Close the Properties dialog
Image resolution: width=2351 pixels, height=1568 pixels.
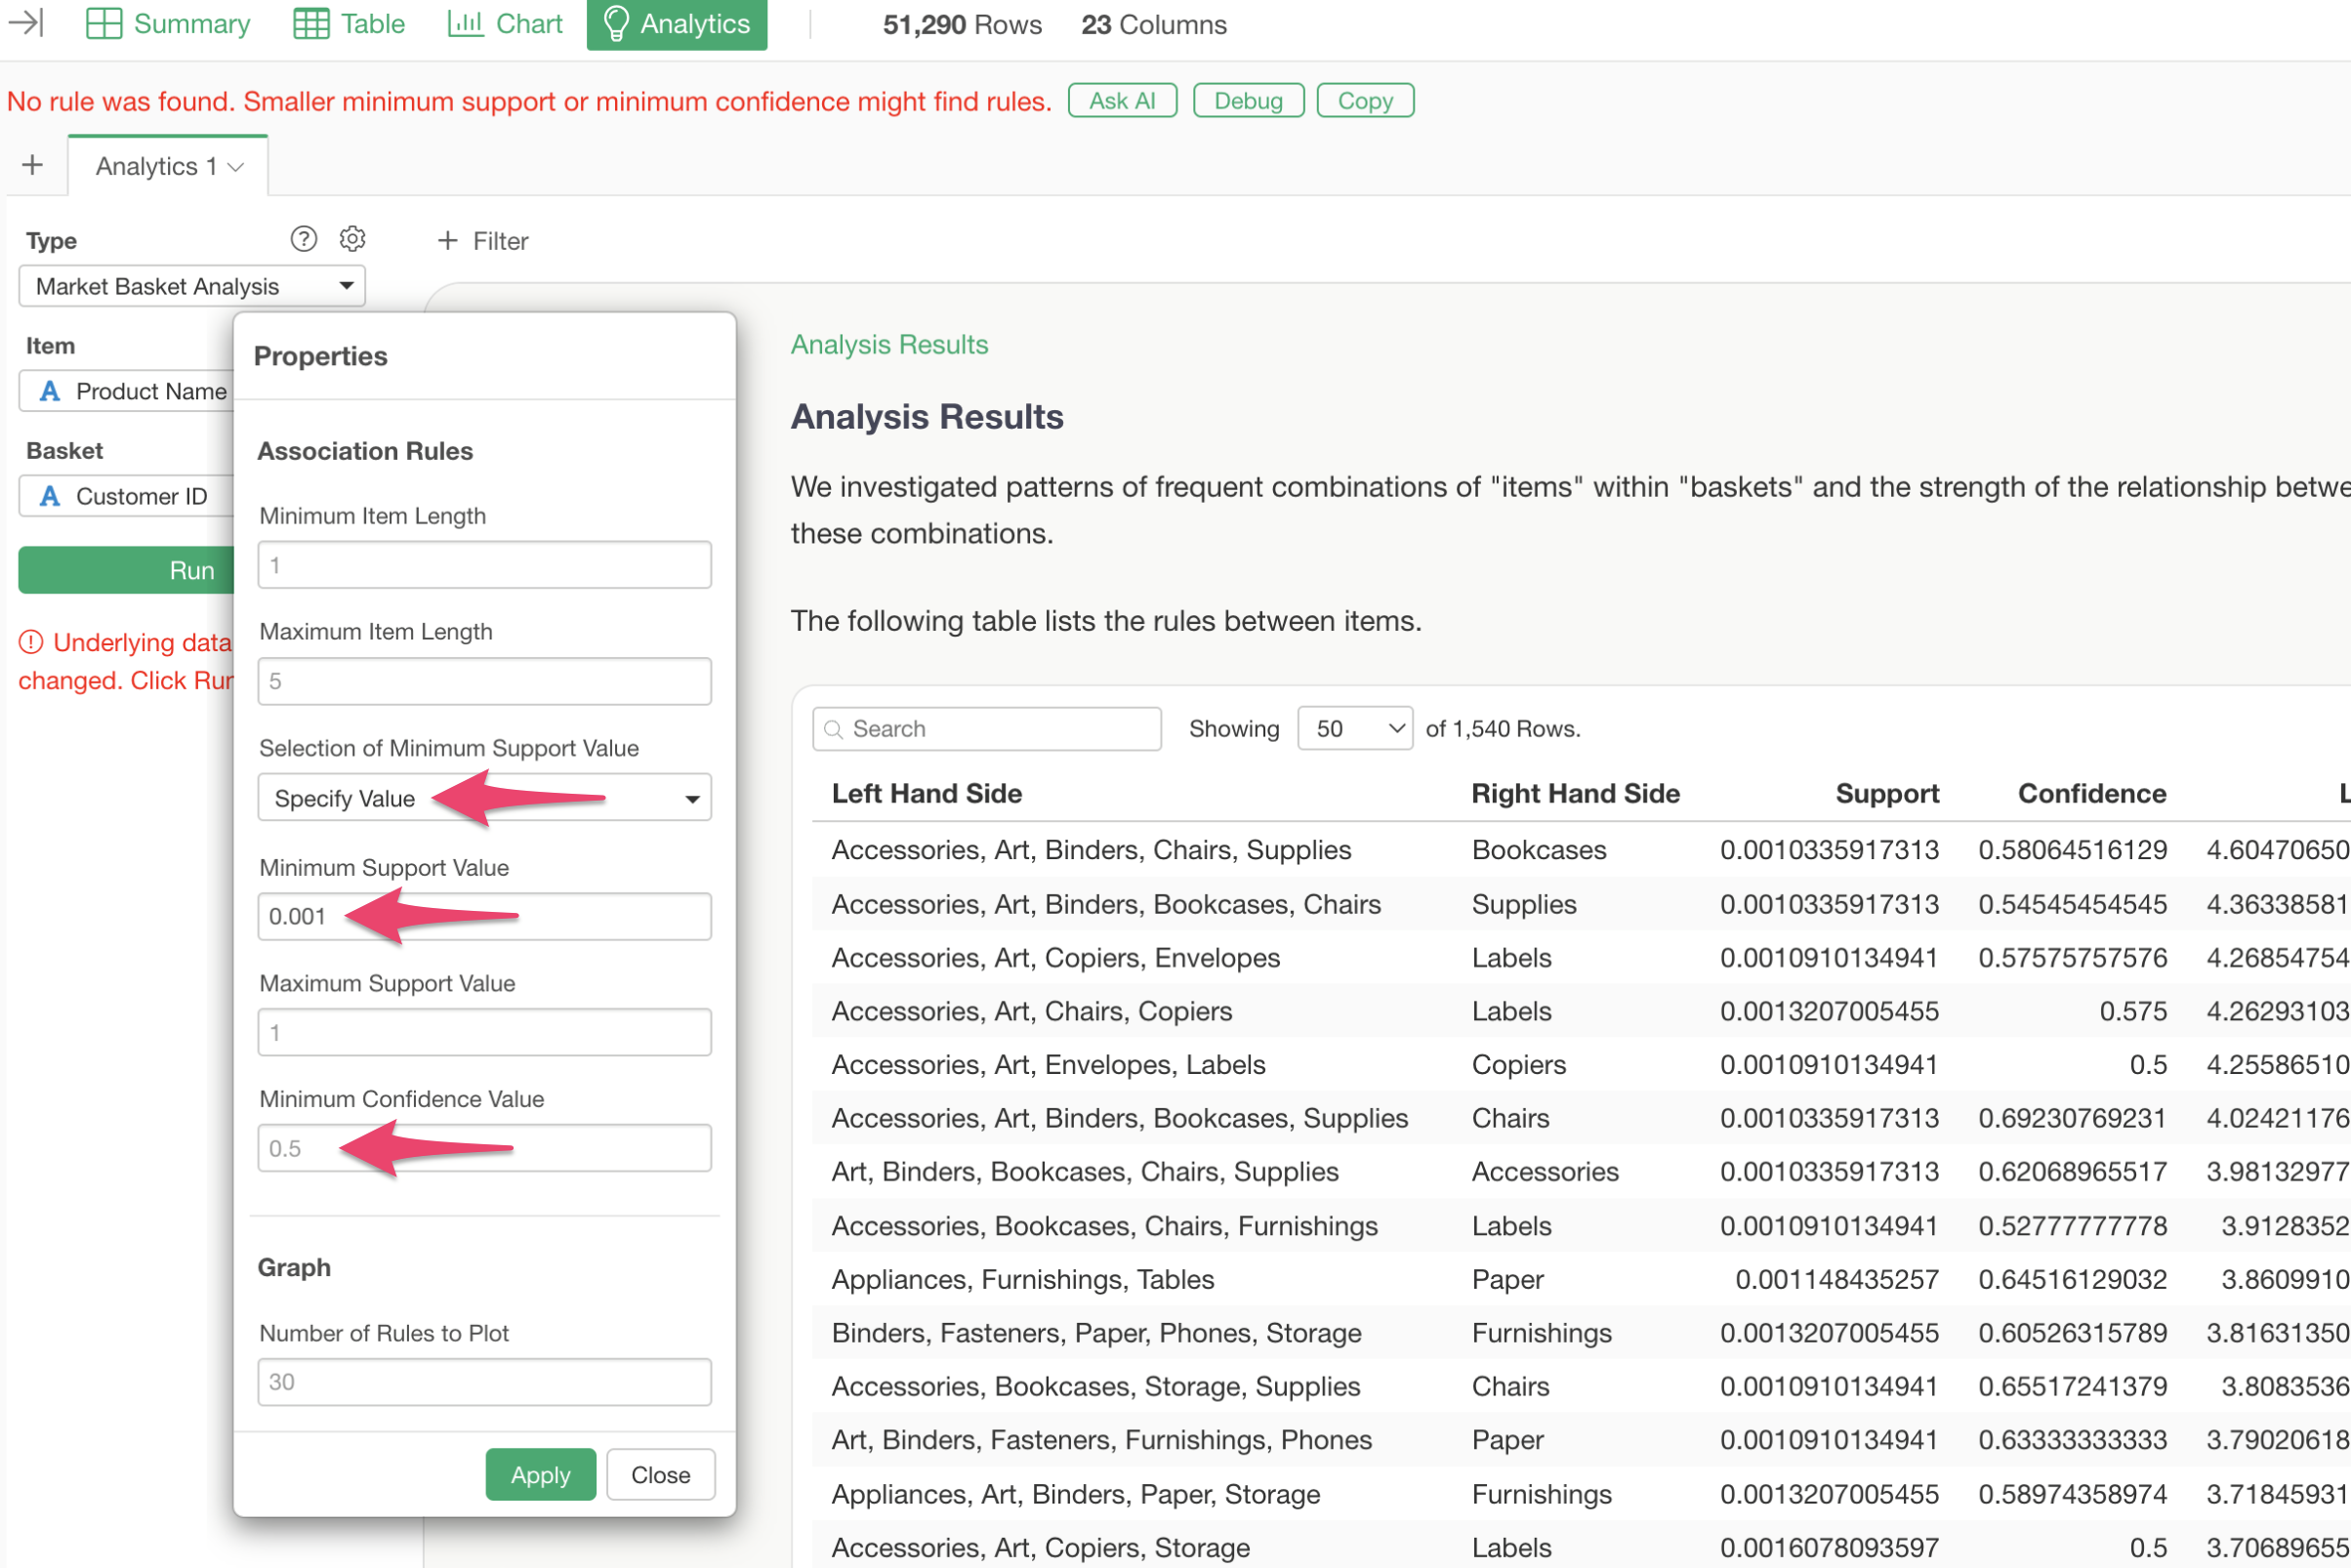[x=660, y=1474]
